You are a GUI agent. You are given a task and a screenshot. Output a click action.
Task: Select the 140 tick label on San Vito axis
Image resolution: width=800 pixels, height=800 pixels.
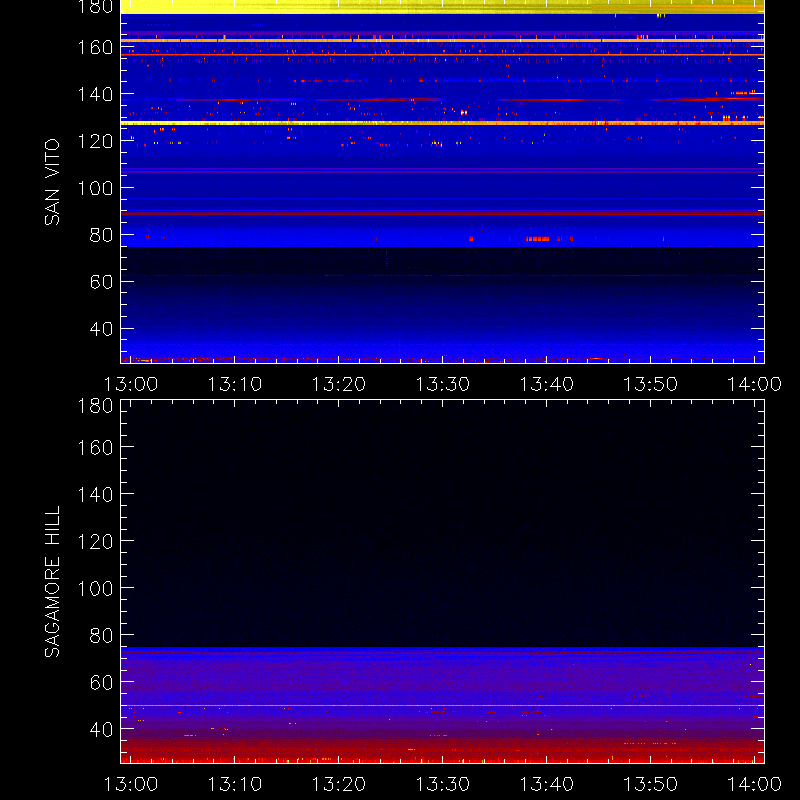[95, 94]
